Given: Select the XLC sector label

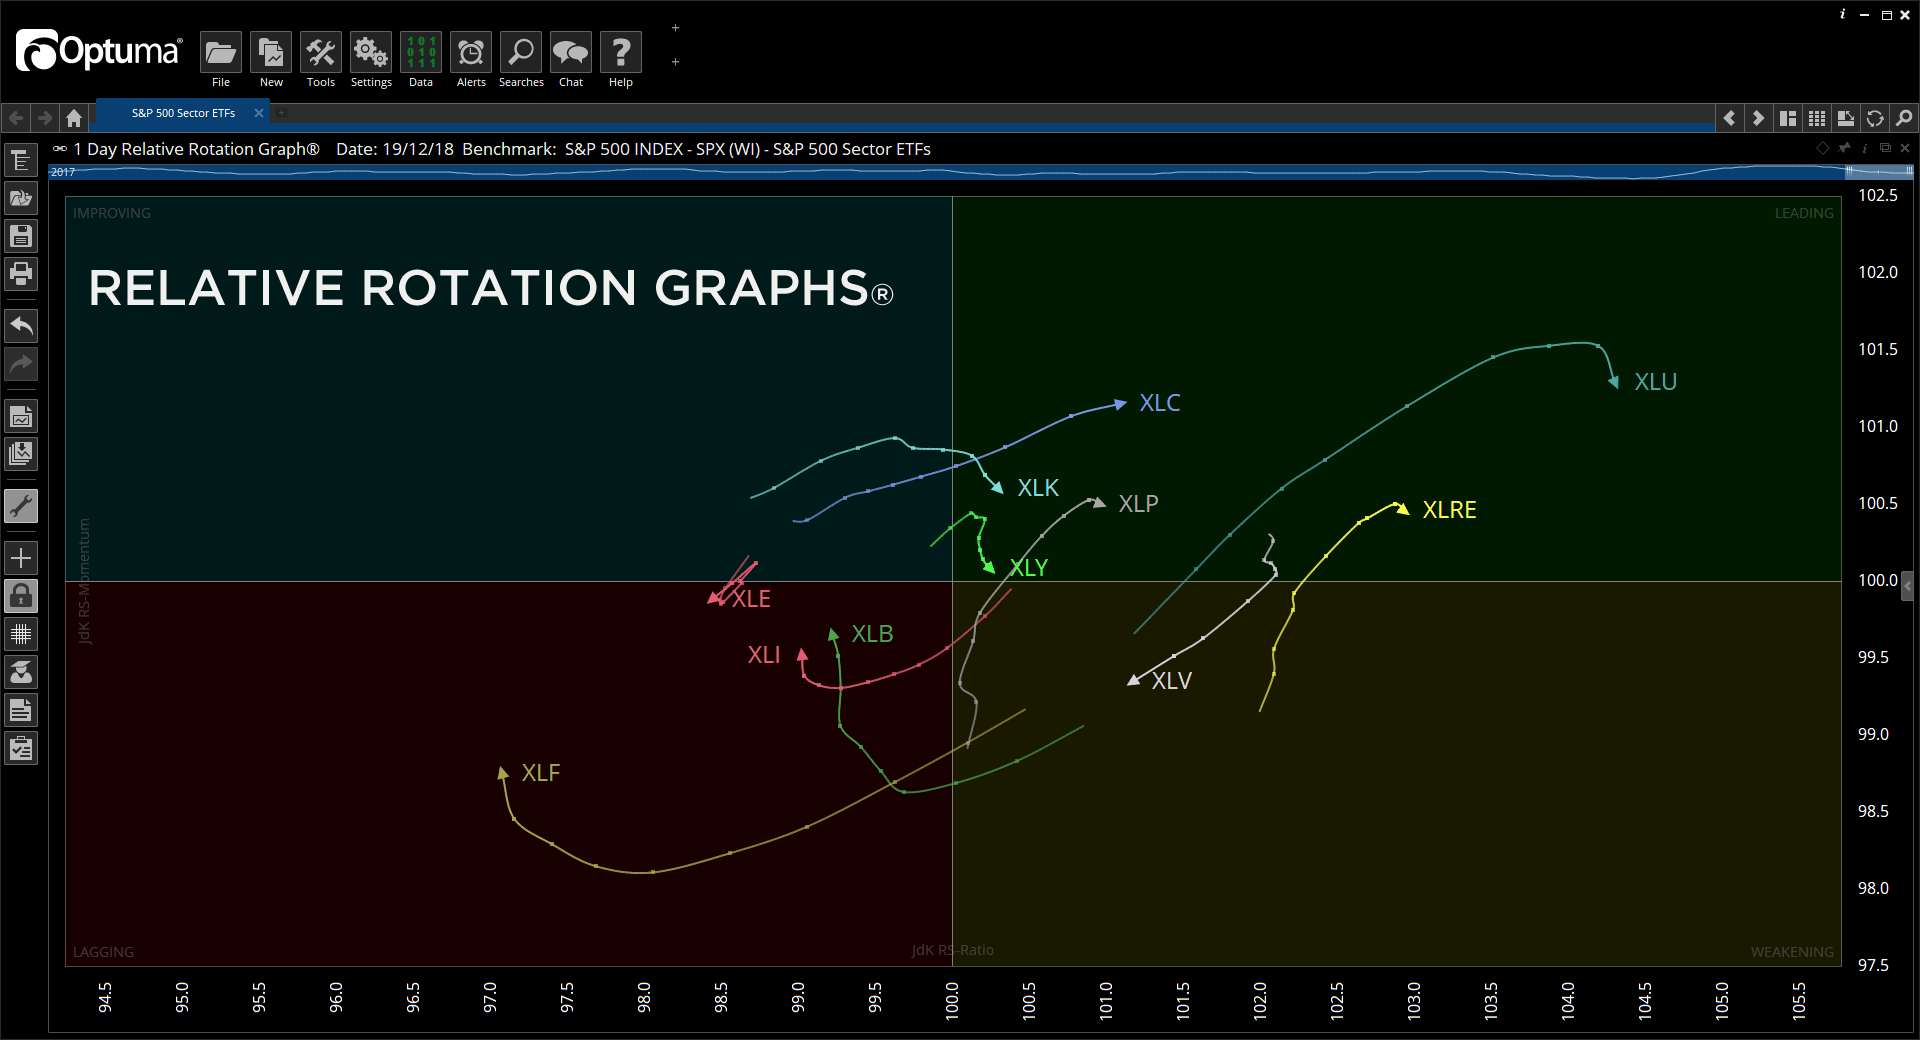Looking at the screenshot, I should coord(1160,402).
